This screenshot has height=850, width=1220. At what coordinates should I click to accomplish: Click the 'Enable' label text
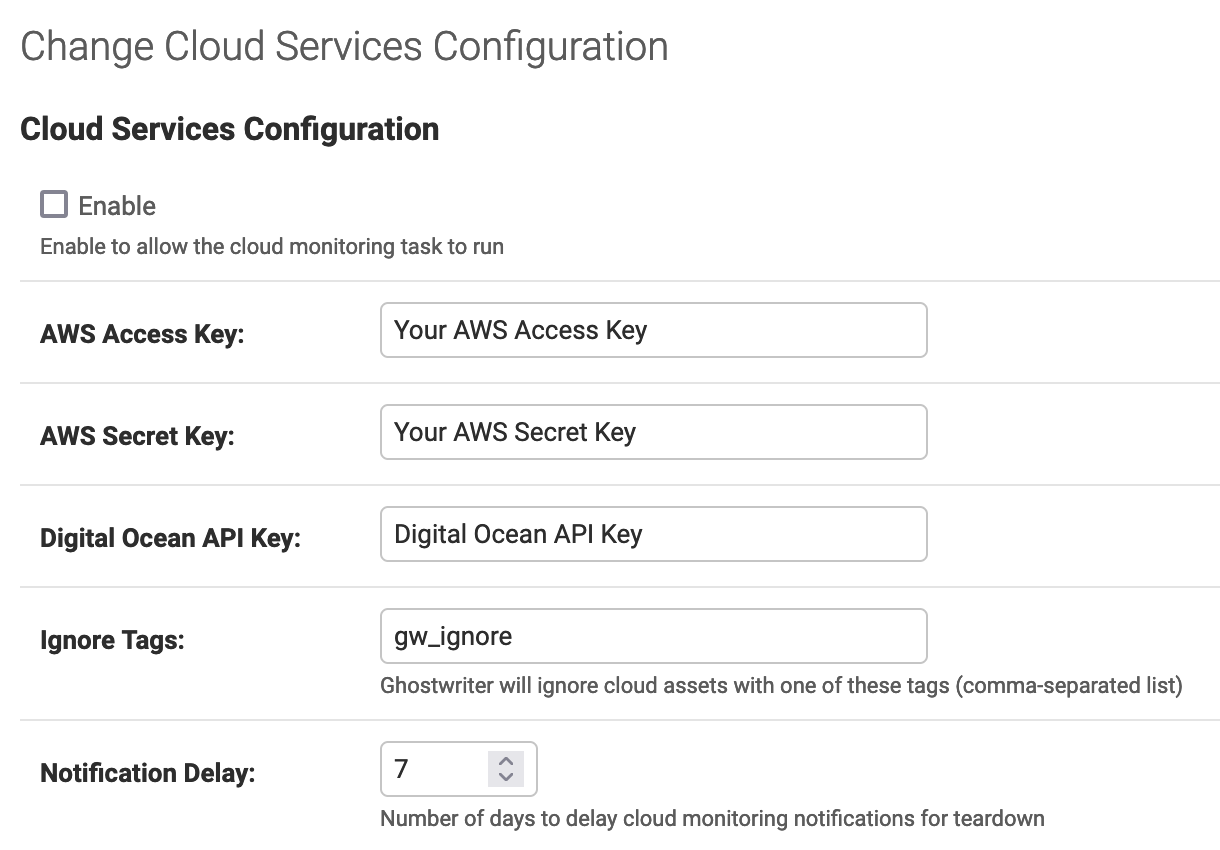click(x=117, y=206)
